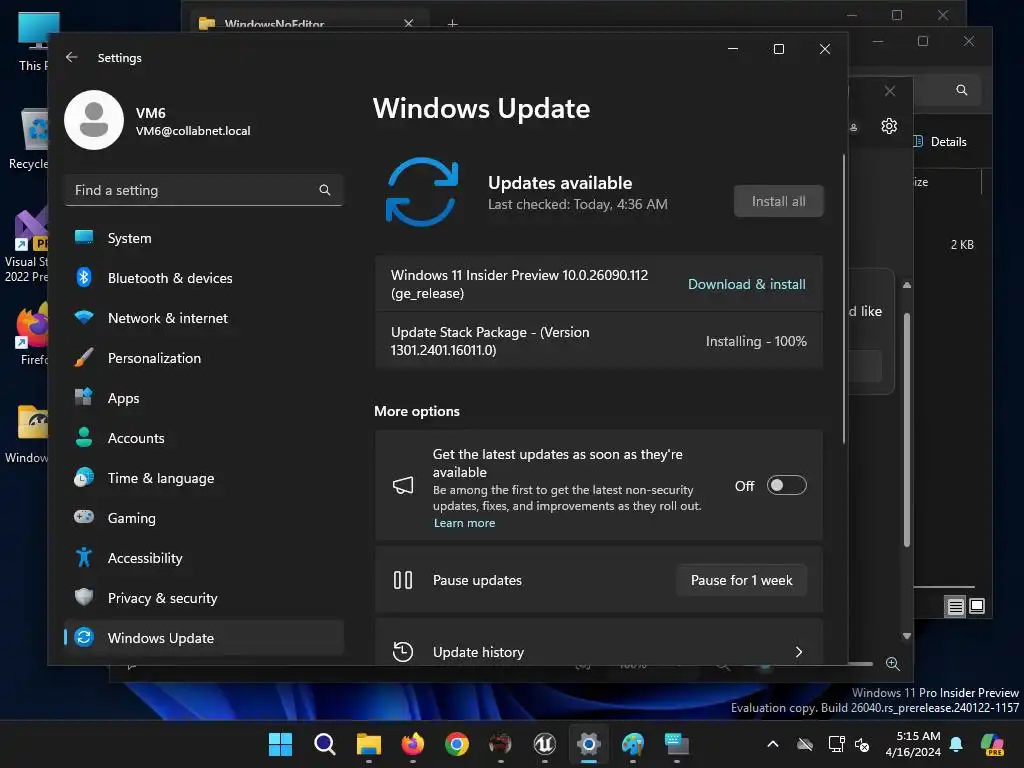Click the Gaming controller icon
Viewport: 1024px width, 768px height.
(84, 517)
